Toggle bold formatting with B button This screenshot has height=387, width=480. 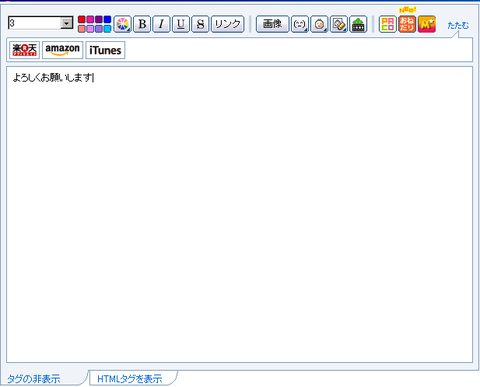(x=142, y=24)
